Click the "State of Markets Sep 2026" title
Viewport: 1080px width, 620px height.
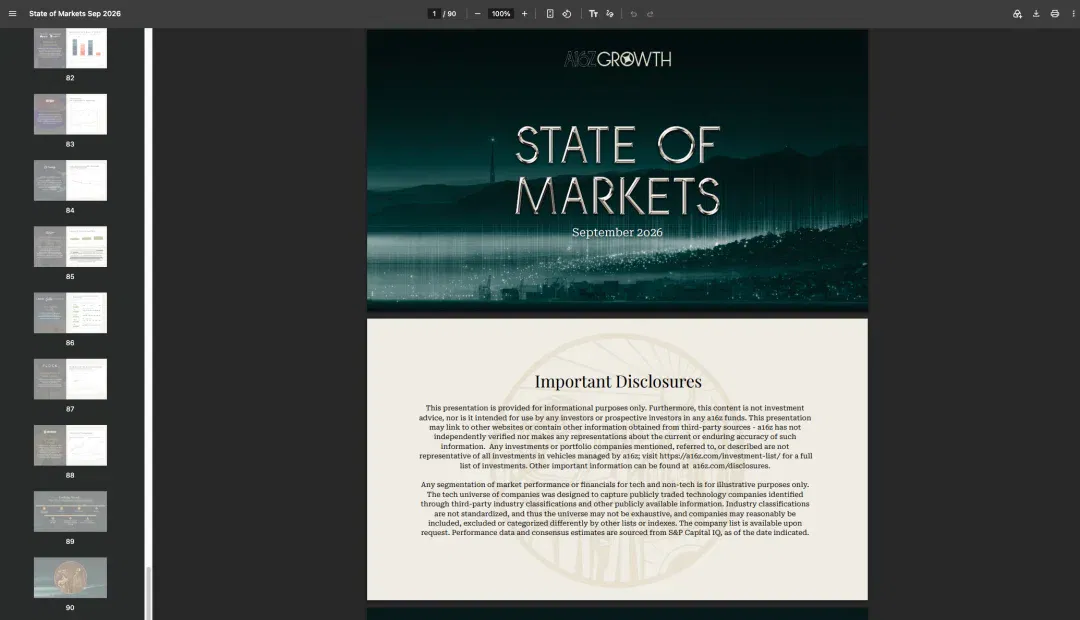tap(75, 14)
